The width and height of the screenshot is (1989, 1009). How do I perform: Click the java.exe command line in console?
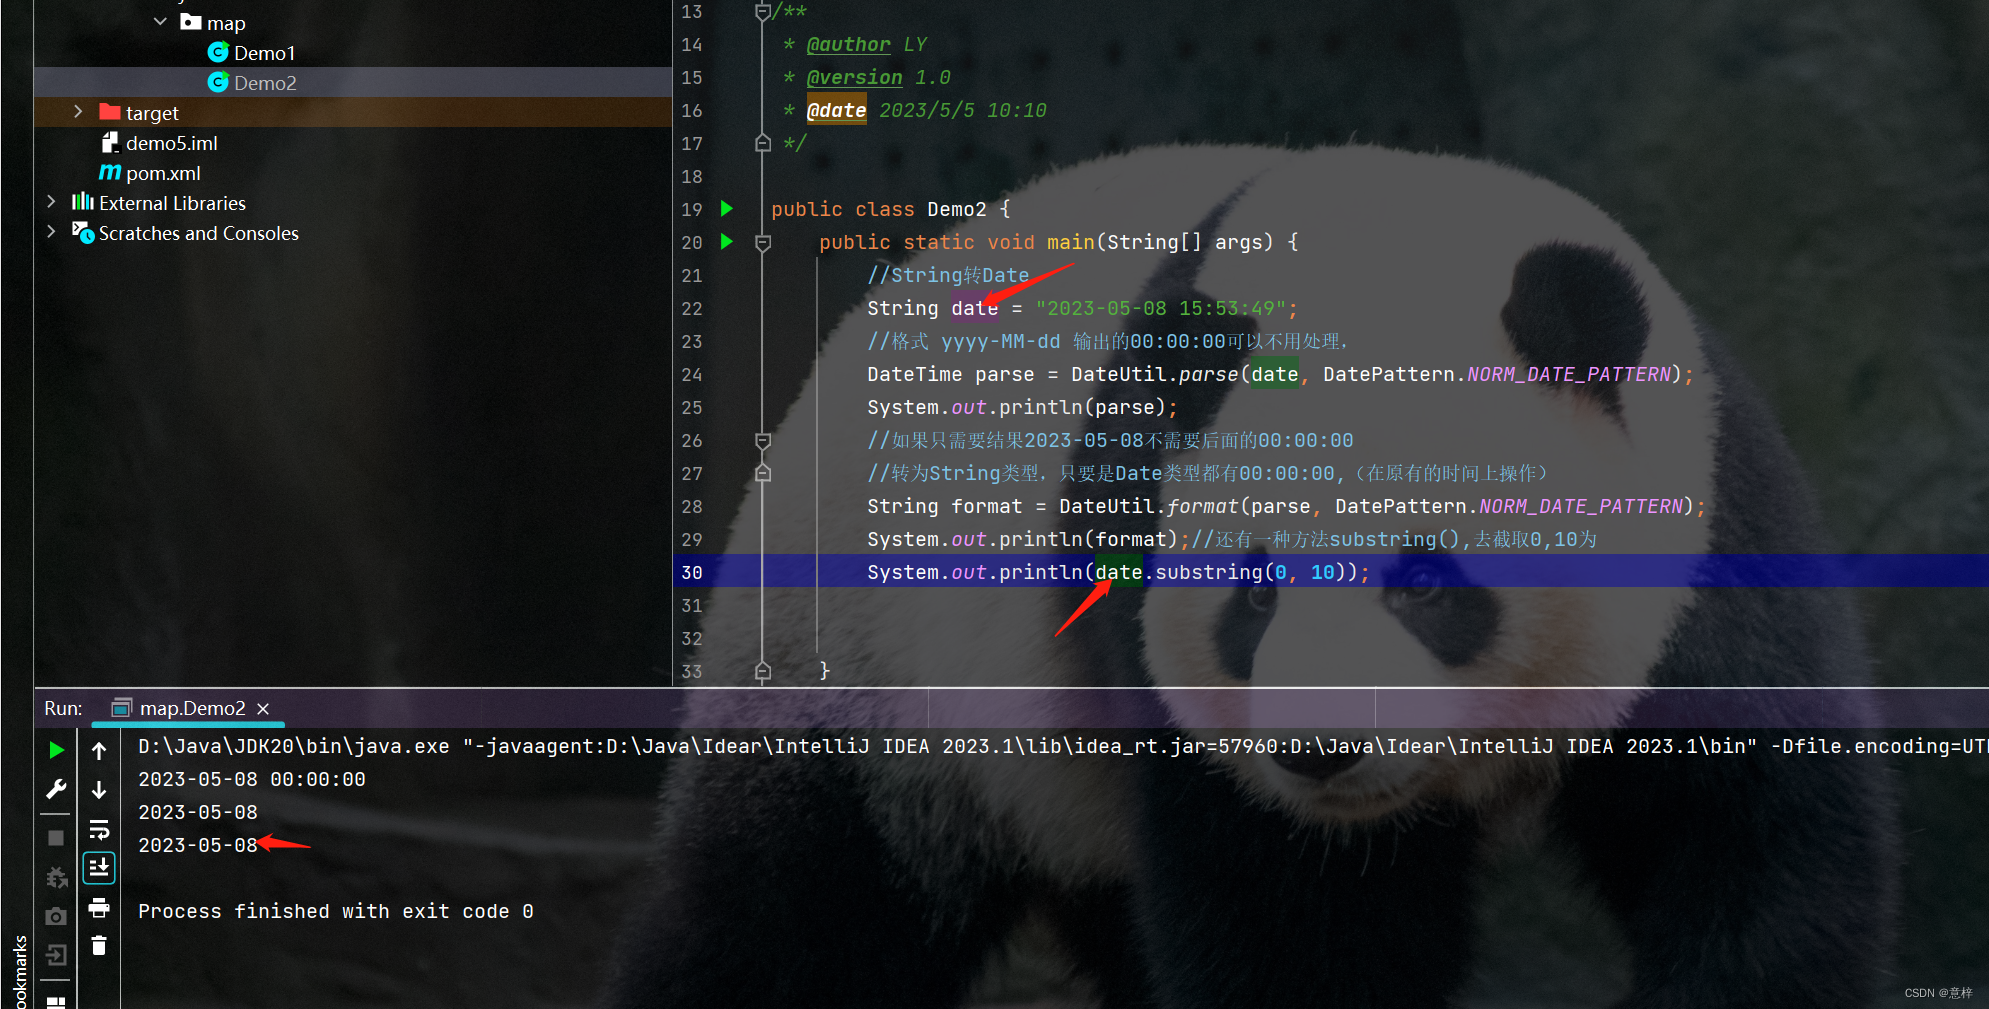tap(1062, 746)
